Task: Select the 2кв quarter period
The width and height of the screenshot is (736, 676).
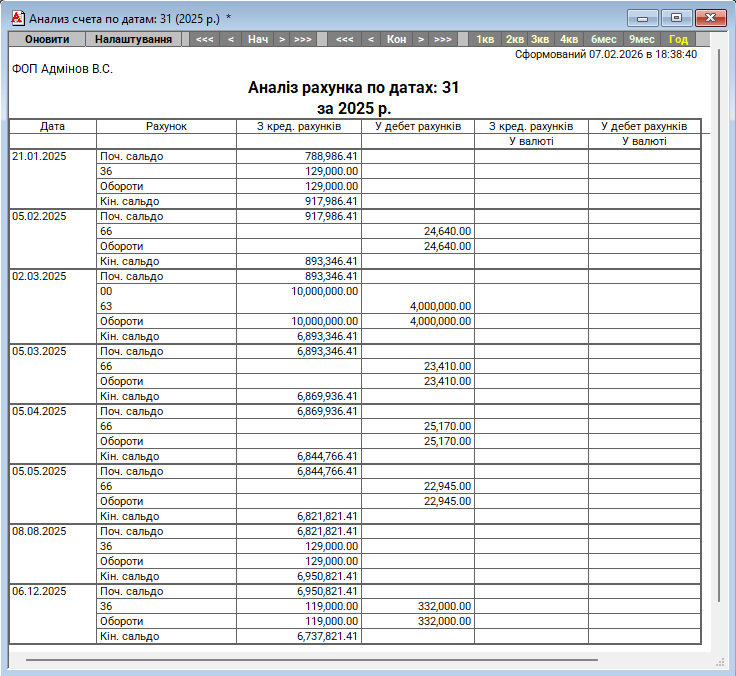Action: [515, 39]
